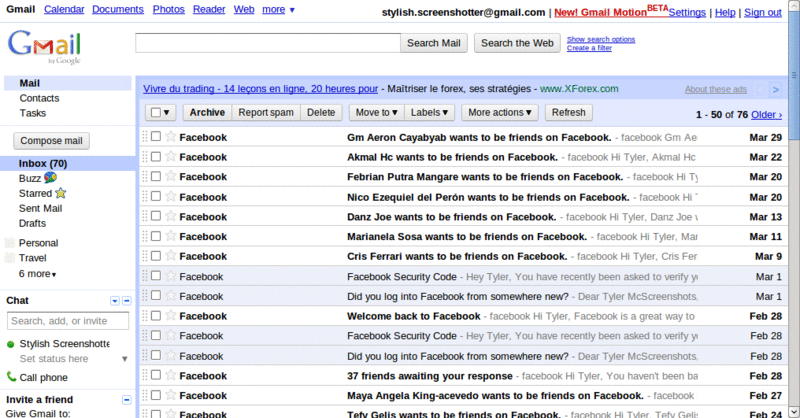
Task: Star the Marianela Sosa email
Action: [171, 236]
